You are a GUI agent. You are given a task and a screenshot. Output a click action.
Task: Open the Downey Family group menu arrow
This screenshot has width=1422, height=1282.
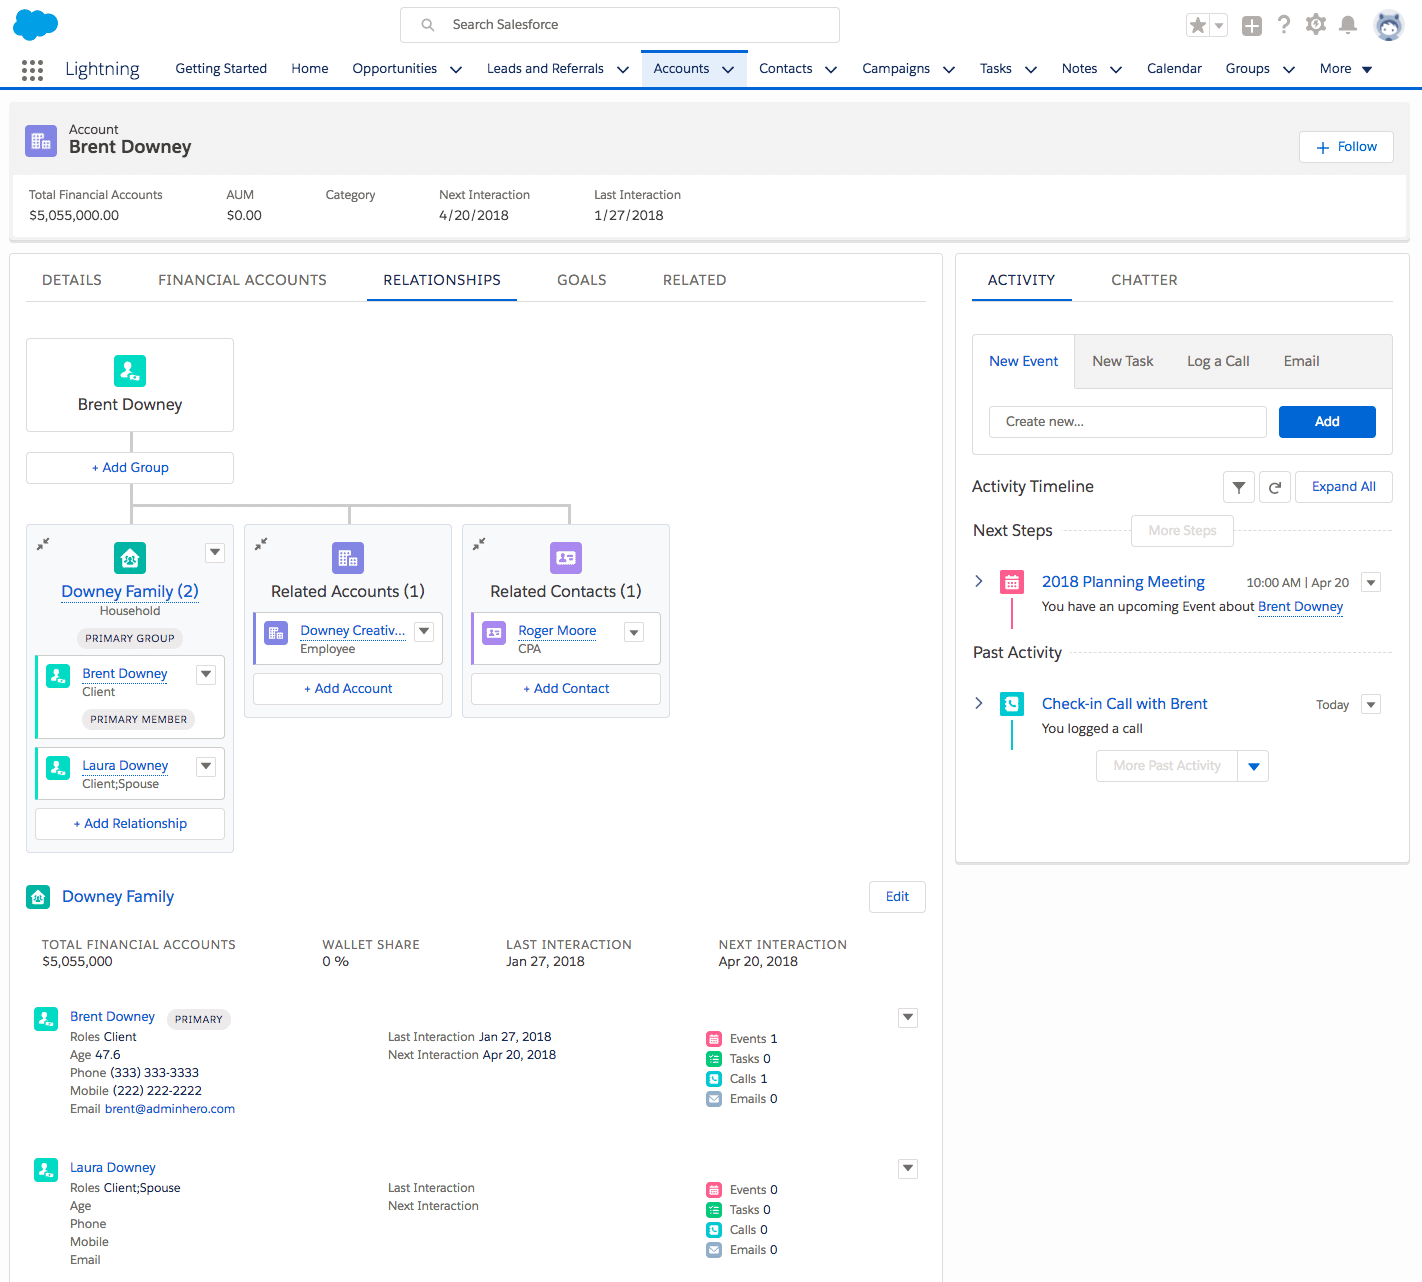(215, 552)
